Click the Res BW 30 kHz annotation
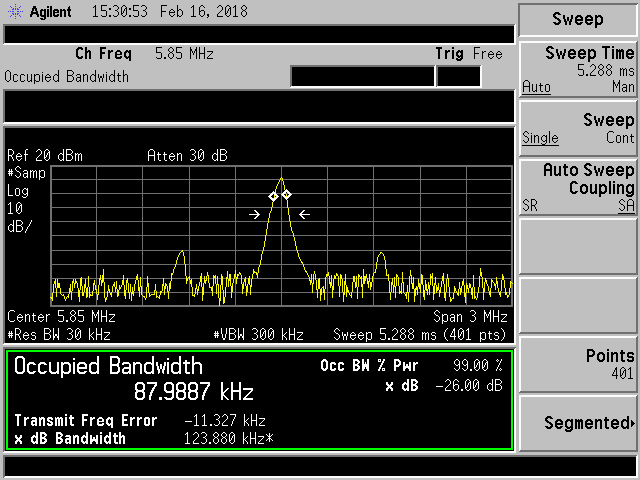The width and height of the screenshot is (640, 480). point(59,334)
